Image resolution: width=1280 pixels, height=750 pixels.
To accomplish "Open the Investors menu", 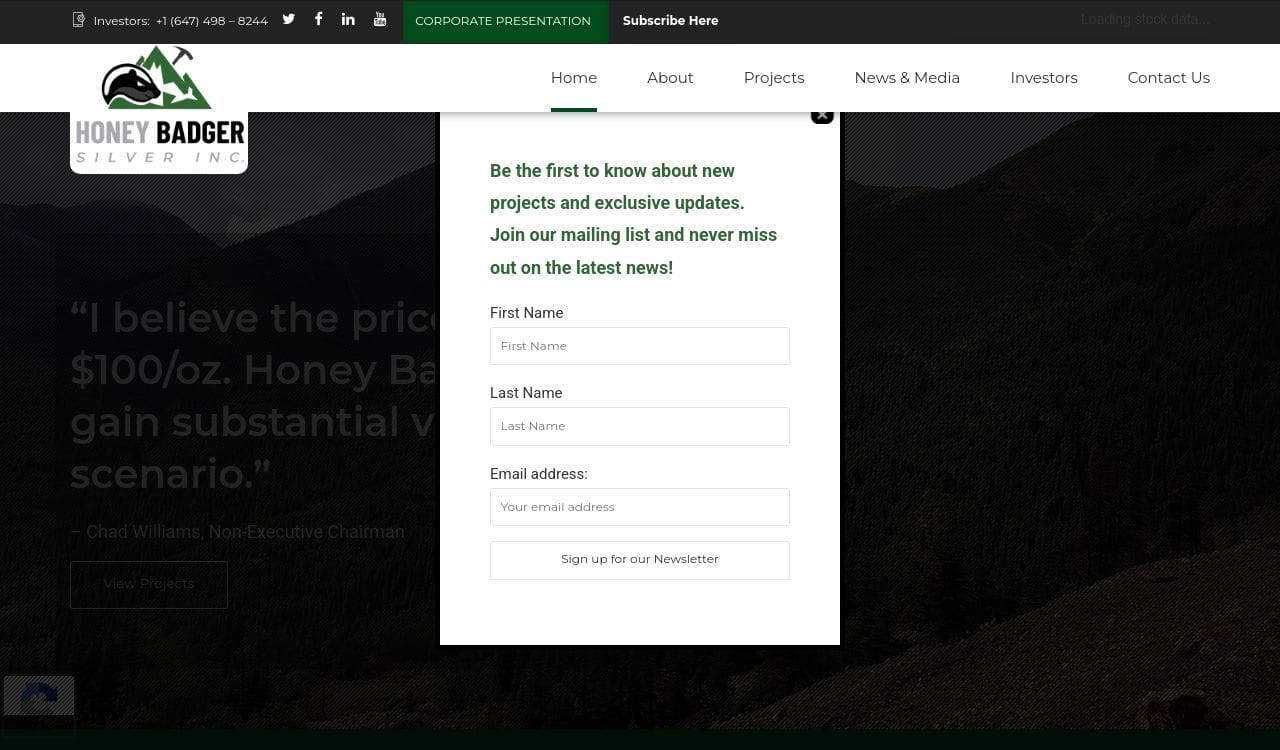I will click(x=1043, y=78).
